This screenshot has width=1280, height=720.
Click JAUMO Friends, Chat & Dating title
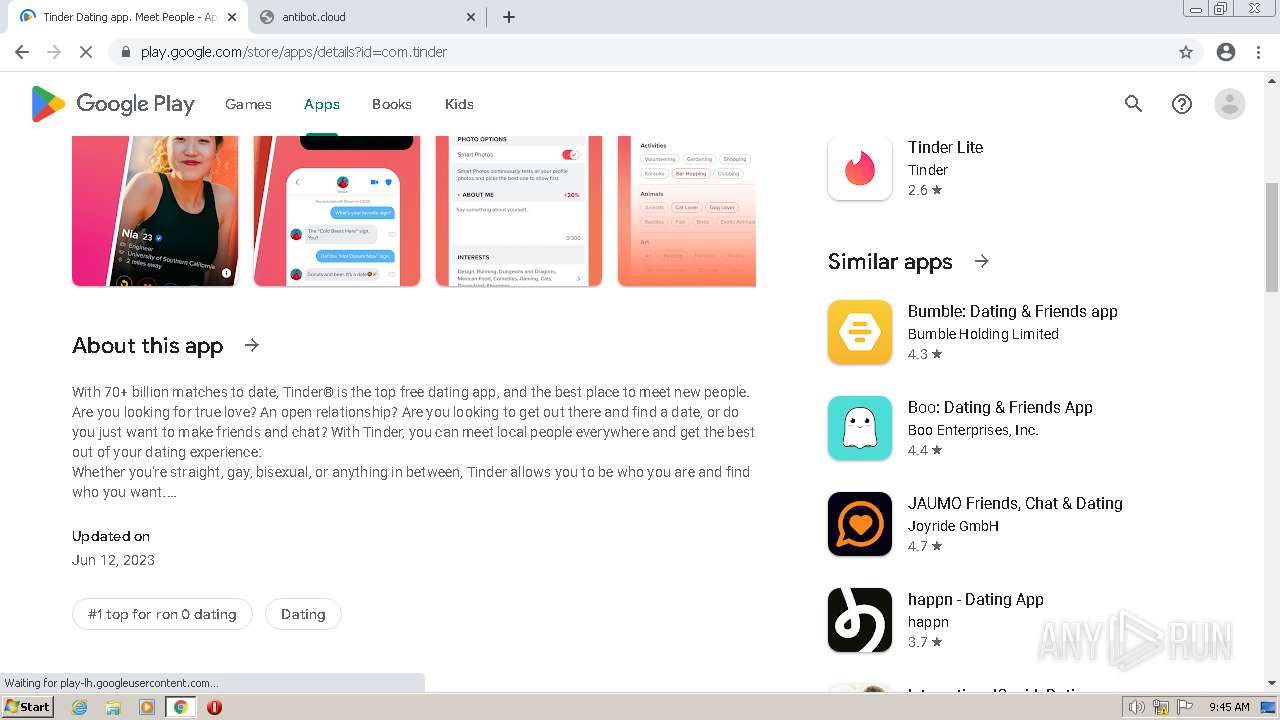pyautogui.click(x=1015, y=503)
